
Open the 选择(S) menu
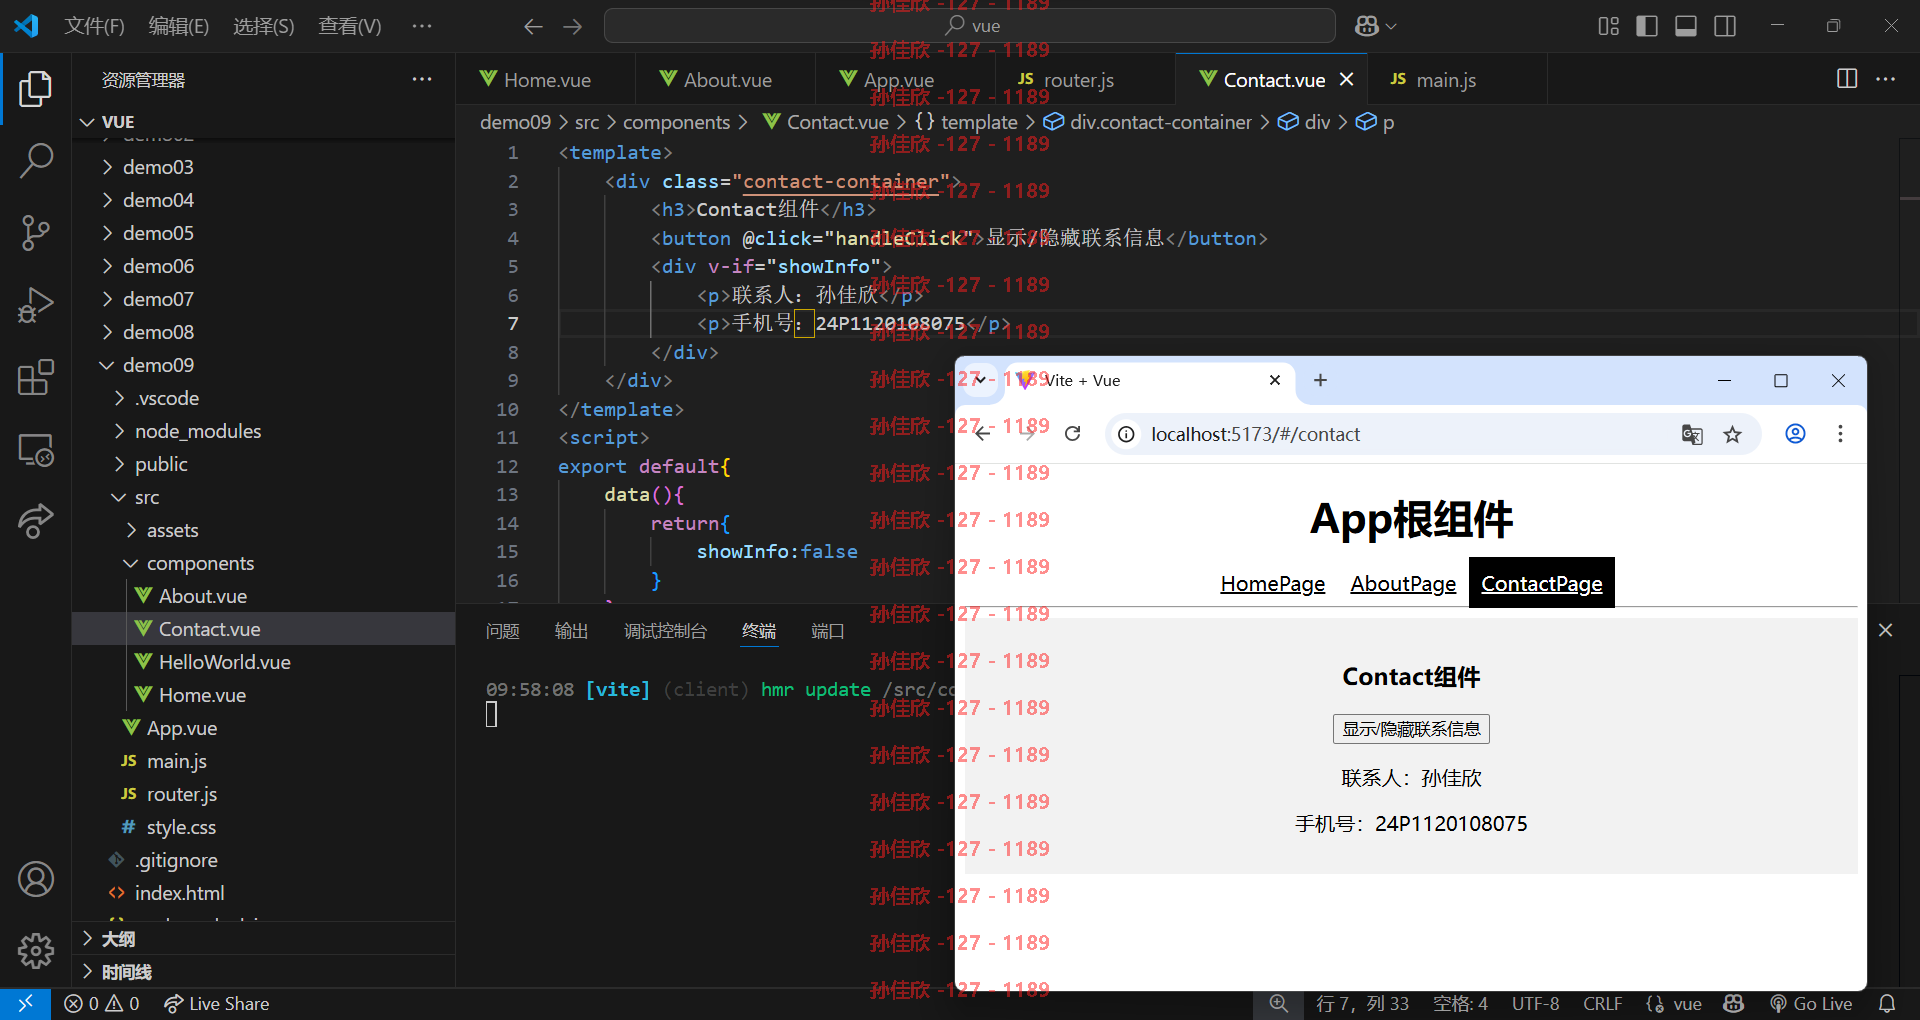(x=264, y=26)
